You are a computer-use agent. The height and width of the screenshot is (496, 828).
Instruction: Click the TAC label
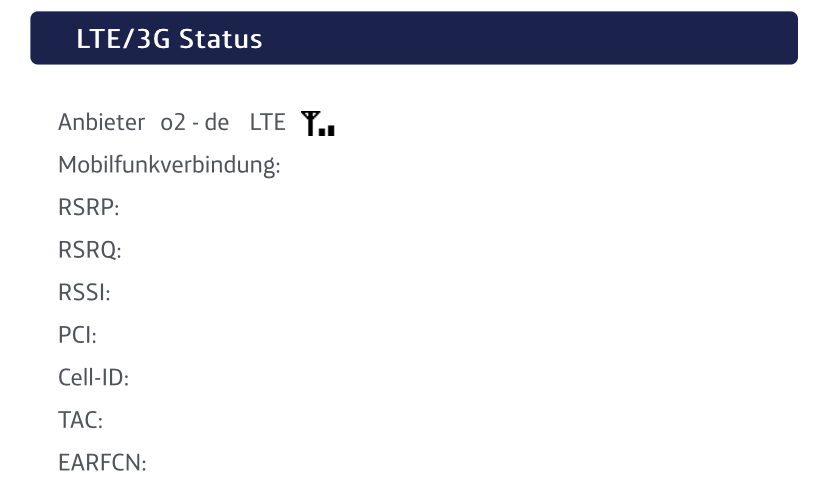point(80,420)
